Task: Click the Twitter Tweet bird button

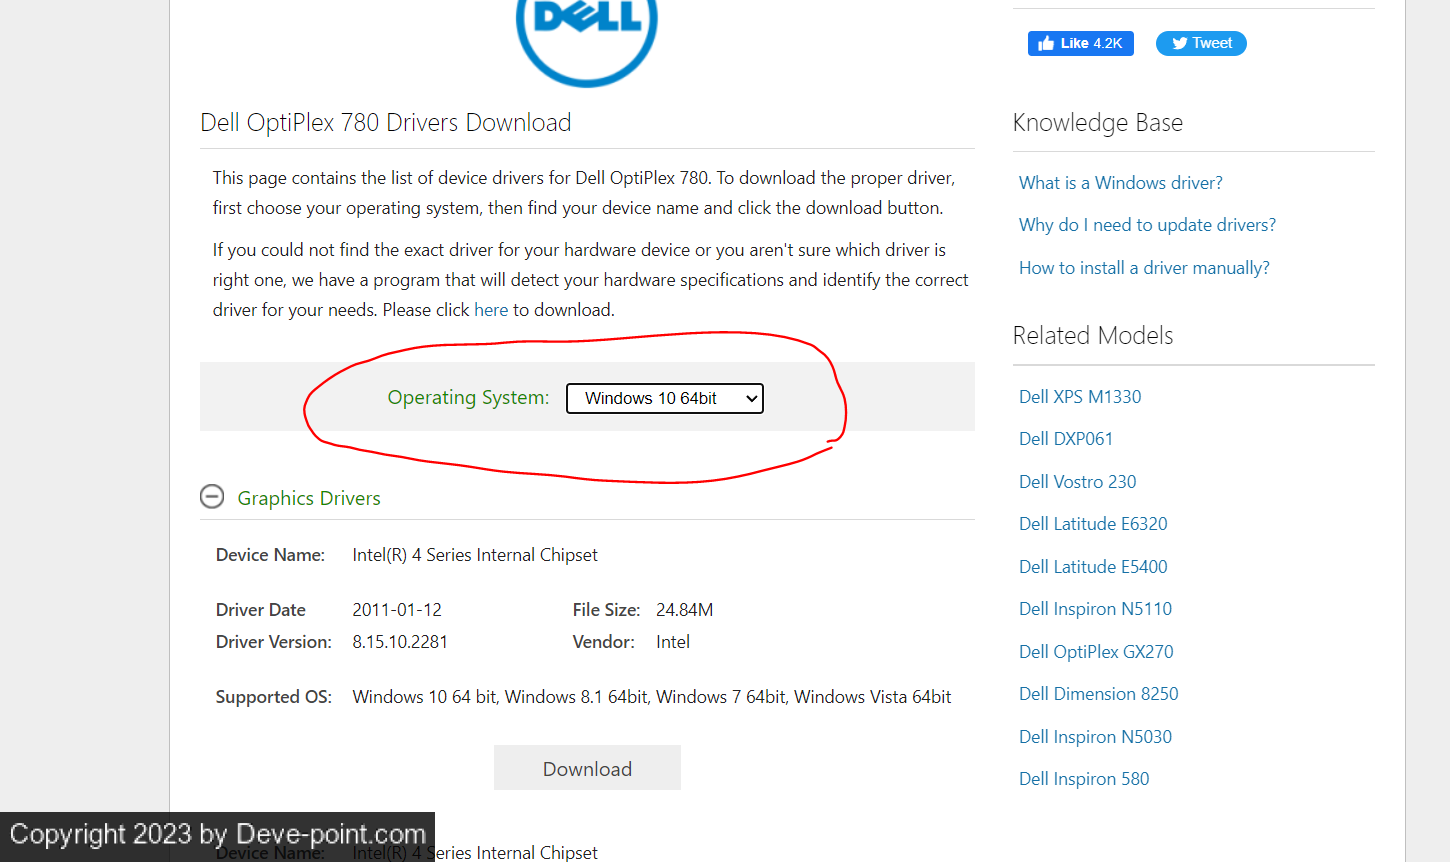Action: click(1201, 43)
